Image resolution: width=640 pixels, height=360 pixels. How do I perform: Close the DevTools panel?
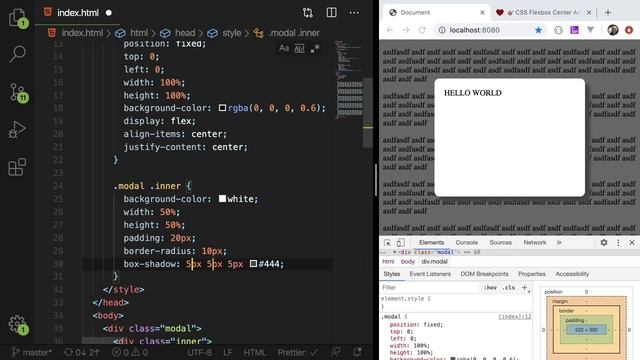632,242
